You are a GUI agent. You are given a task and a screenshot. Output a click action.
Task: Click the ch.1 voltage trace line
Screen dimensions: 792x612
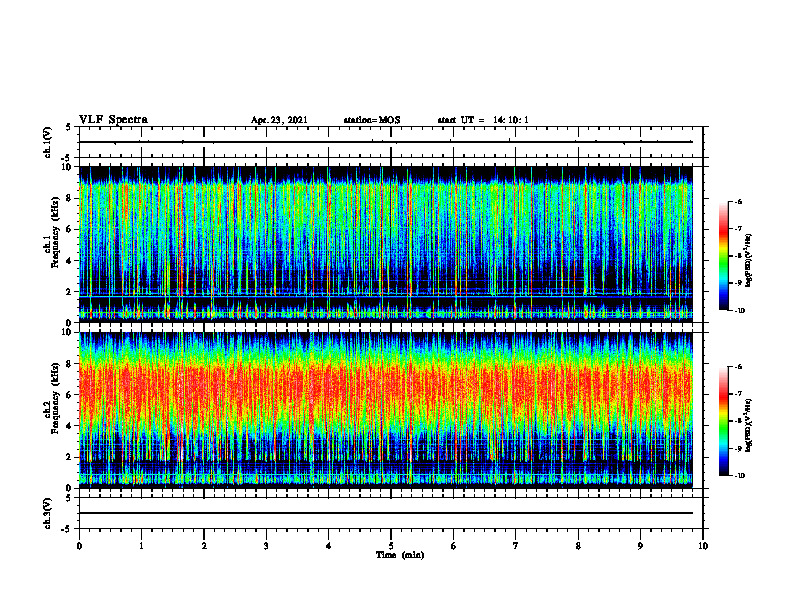pyautogui.click(x=385, y=142)
